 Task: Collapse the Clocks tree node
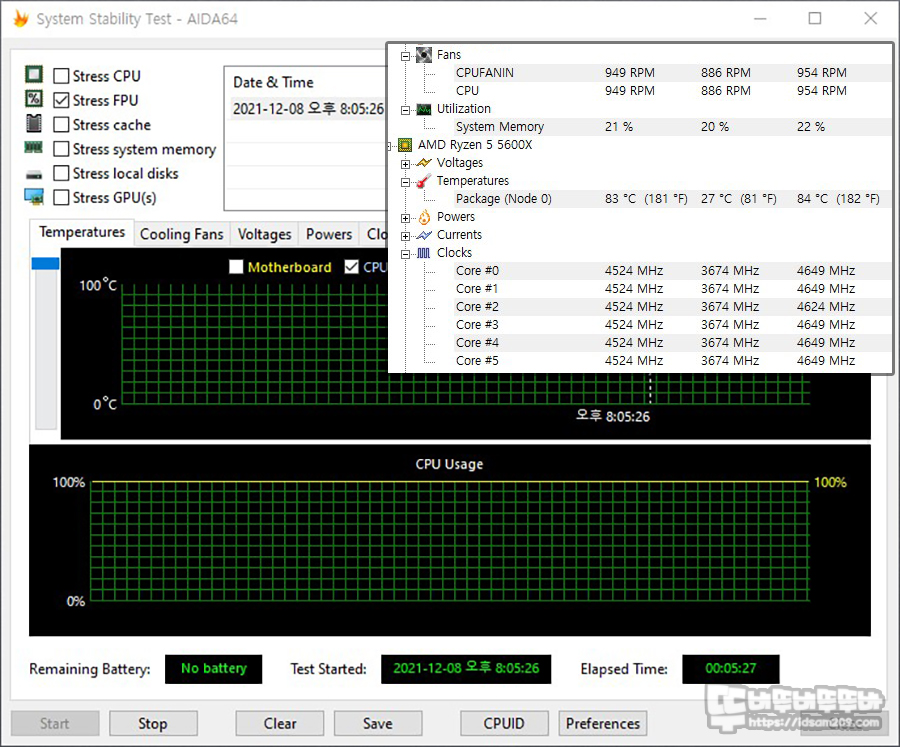(x=405, y=254)
